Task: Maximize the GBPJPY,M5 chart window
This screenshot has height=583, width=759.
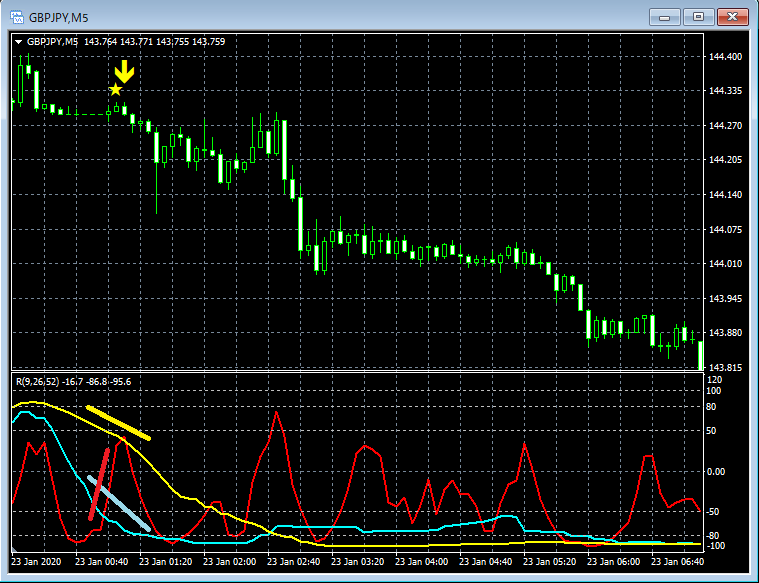Action: tap(699, 16)
